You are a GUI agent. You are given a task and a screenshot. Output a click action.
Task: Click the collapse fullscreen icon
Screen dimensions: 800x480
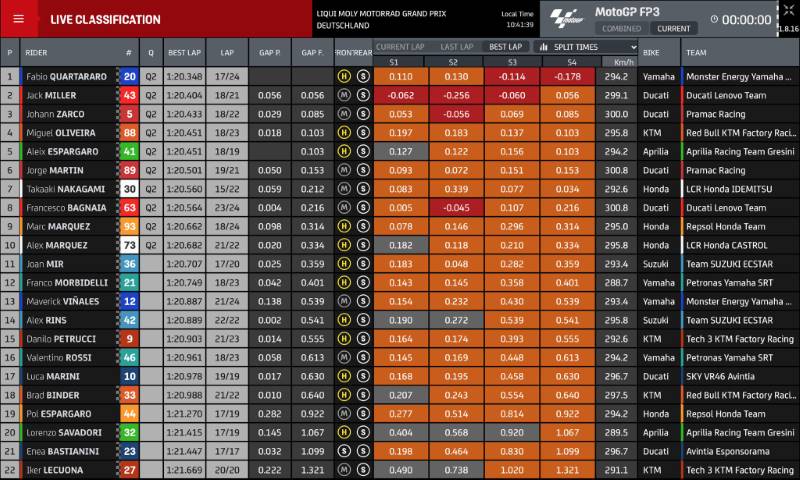tap(789, 11)
